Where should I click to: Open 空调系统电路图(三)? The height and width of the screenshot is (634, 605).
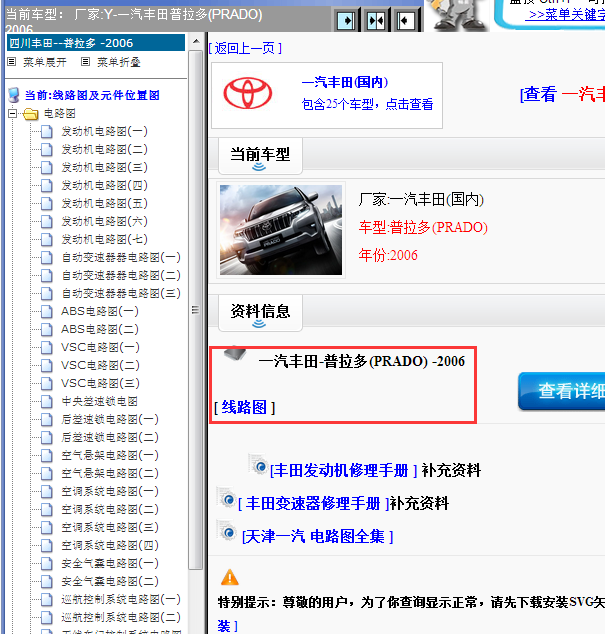tap(110, 527)
